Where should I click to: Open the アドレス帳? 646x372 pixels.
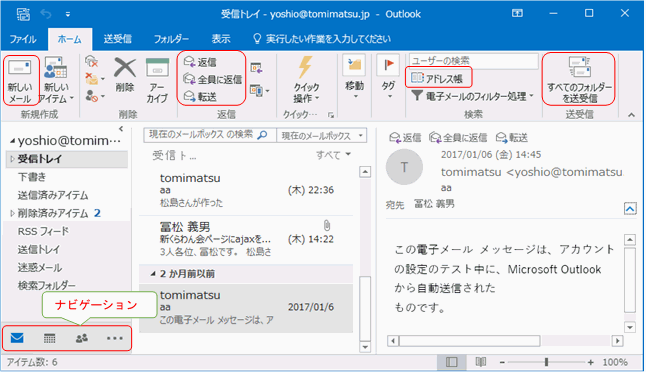[437, 78]
